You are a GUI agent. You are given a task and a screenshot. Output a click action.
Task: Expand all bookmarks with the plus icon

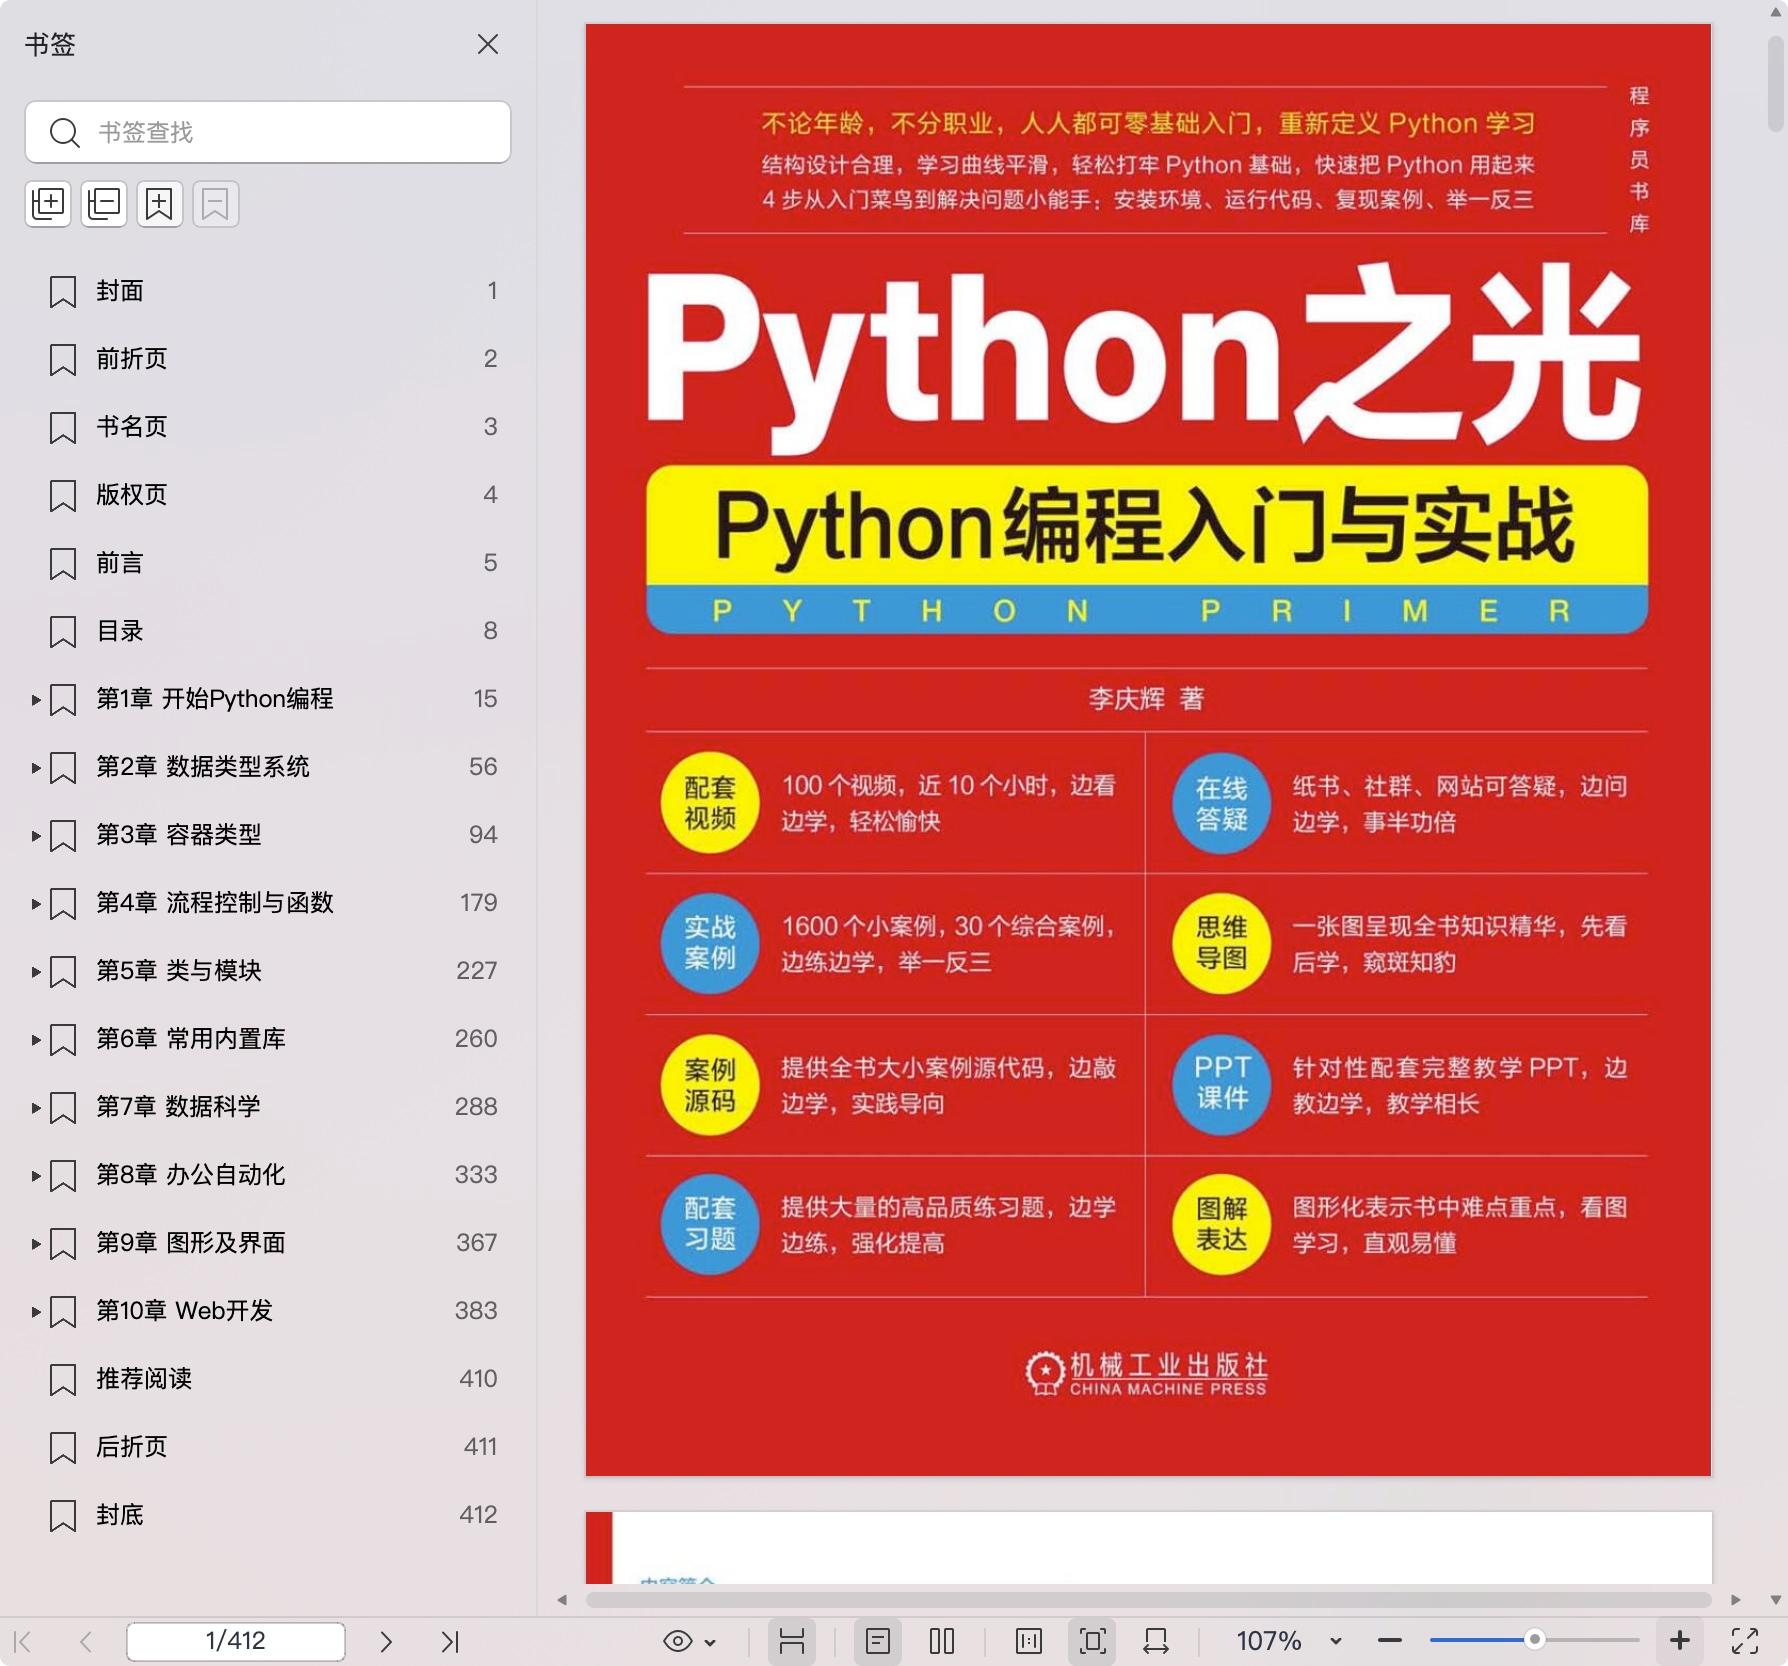tap(48, 204)
